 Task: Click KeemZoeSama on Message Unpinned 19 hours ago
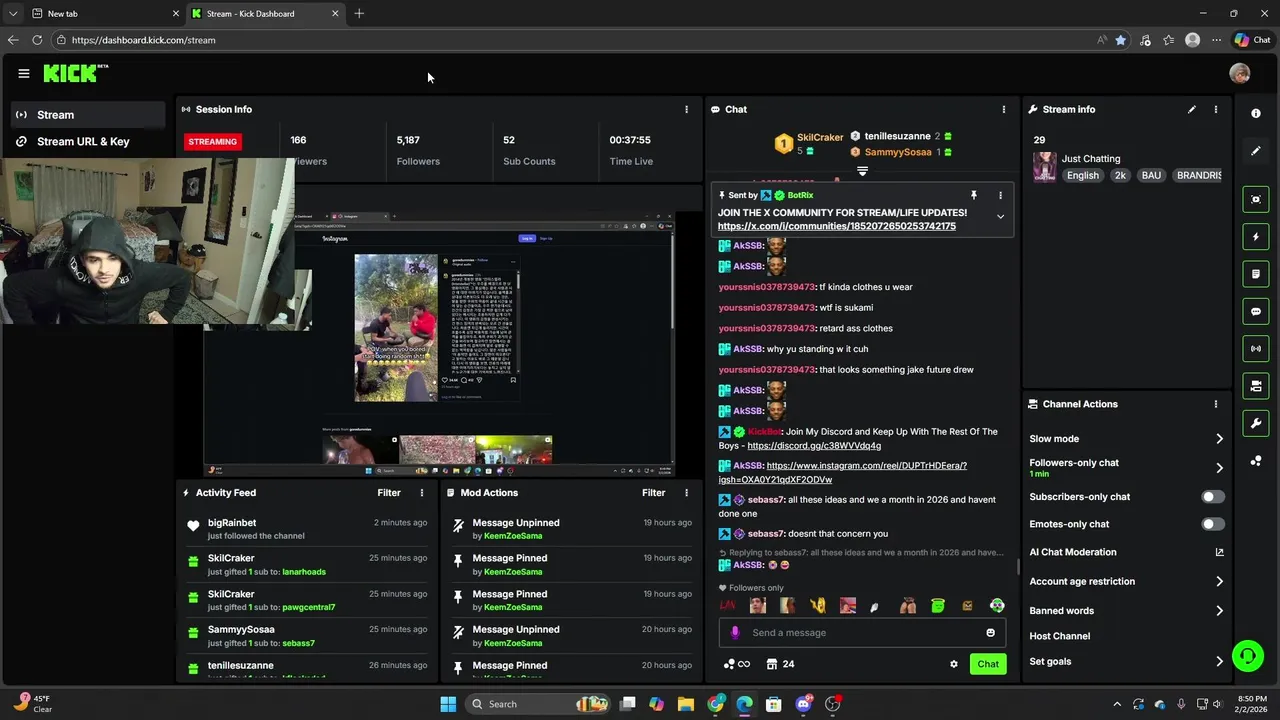pos(513,536)
